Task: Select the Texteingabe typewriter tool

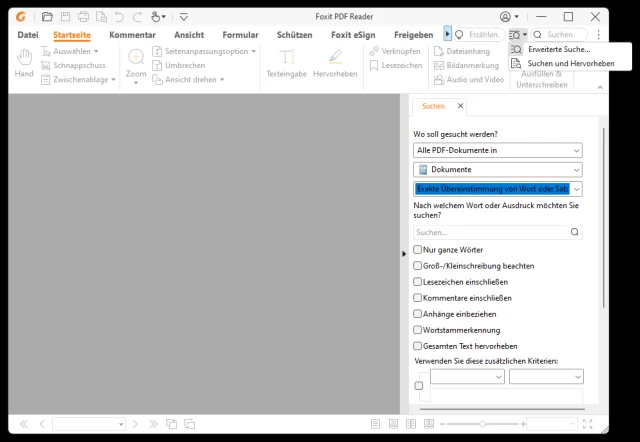Action: pyautogui.click(x=286, y=62)
